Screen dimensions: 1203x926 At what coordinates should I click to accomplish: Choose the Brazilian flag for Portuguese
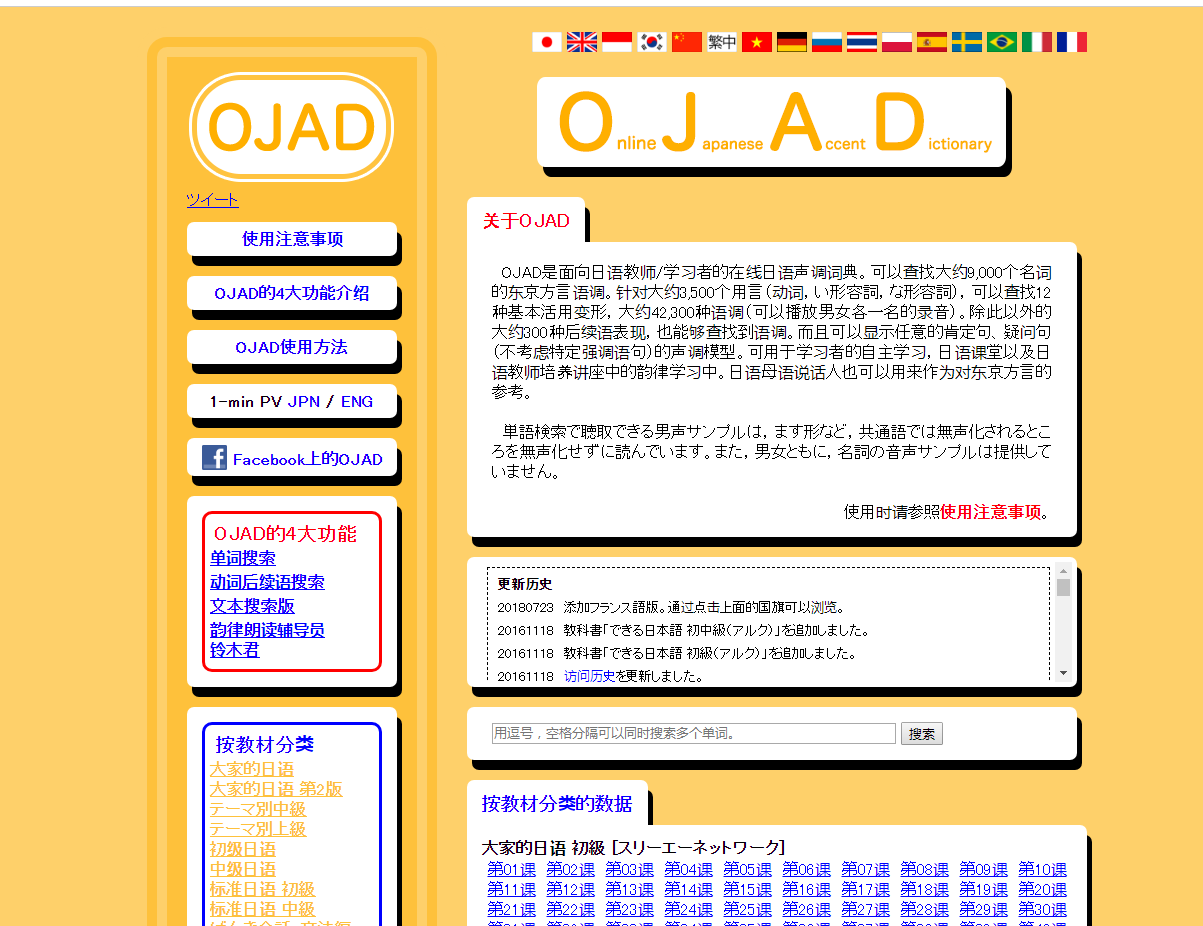tap(1002, 42)
